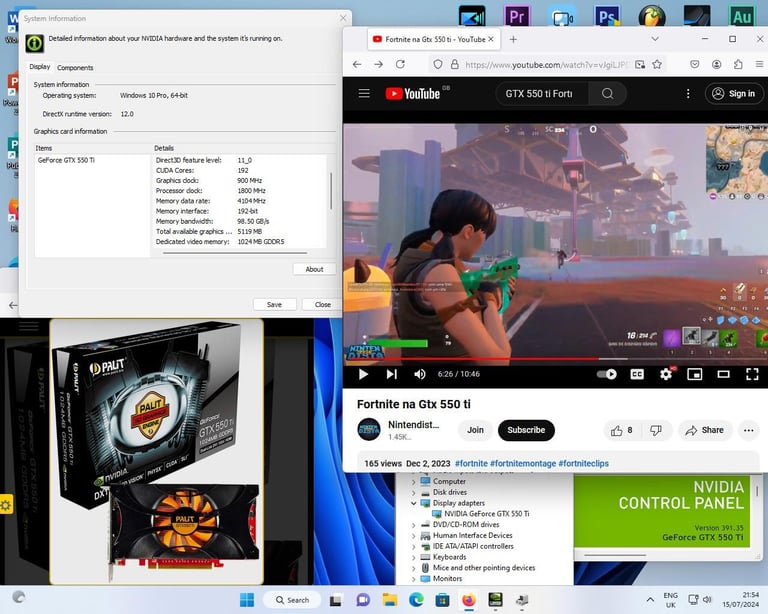Open Firefox Pocket save icon
768x614 pixels.
pyautogui.click(x=695, y=64)
